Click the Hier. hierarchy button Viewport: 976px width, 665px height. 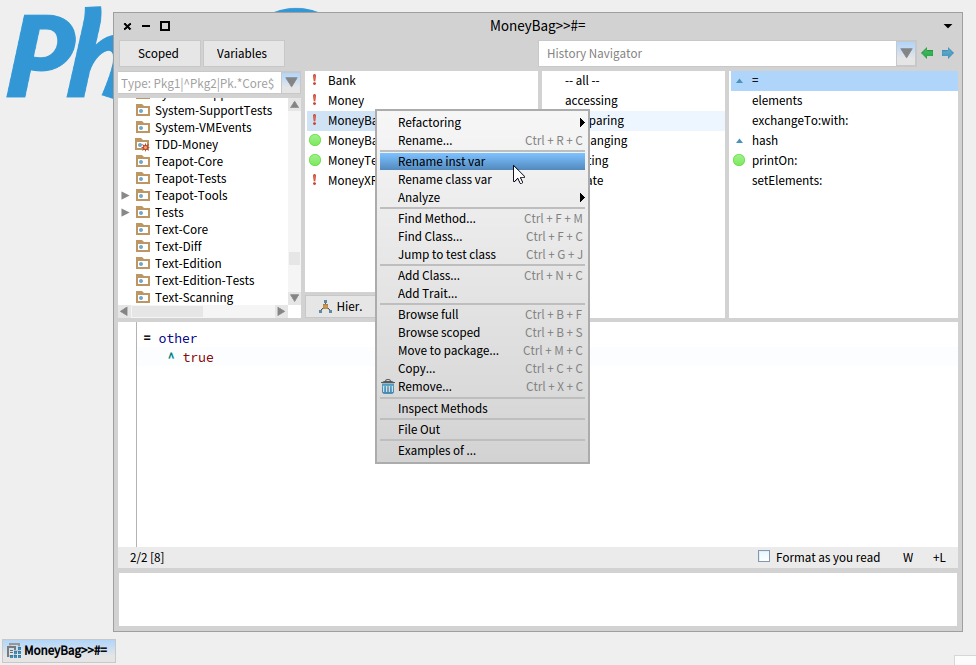340,306
